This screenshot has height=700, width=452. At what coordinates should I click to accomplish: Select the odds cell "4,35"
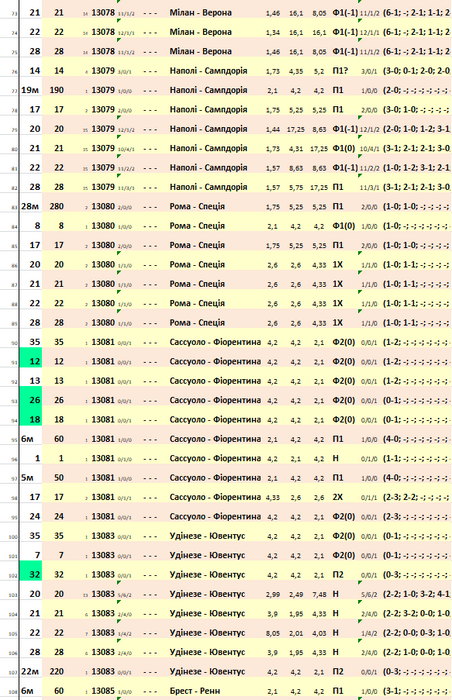pyautogui.click(x=296, y=71)
